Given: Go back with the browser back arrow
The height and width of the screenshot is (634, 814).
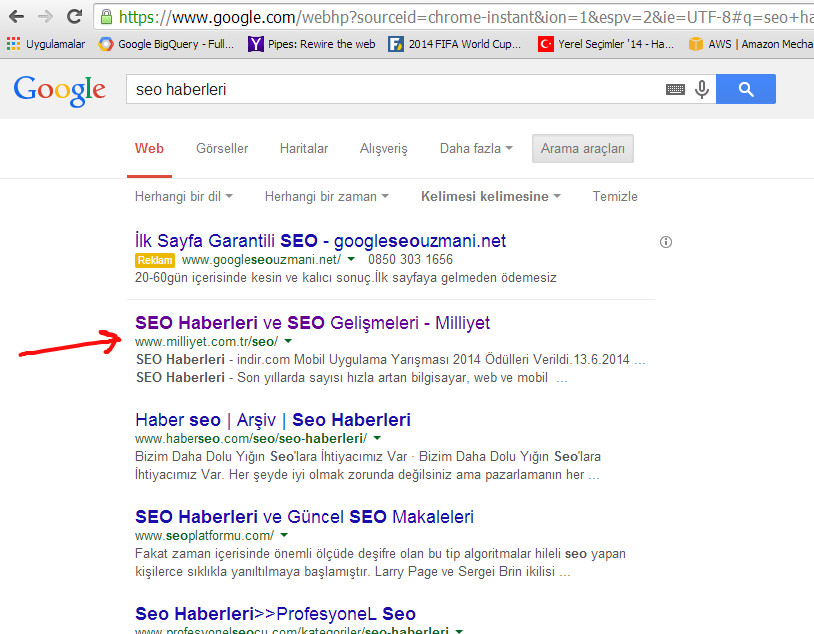Looking at the screenshot, I should 16,17.
